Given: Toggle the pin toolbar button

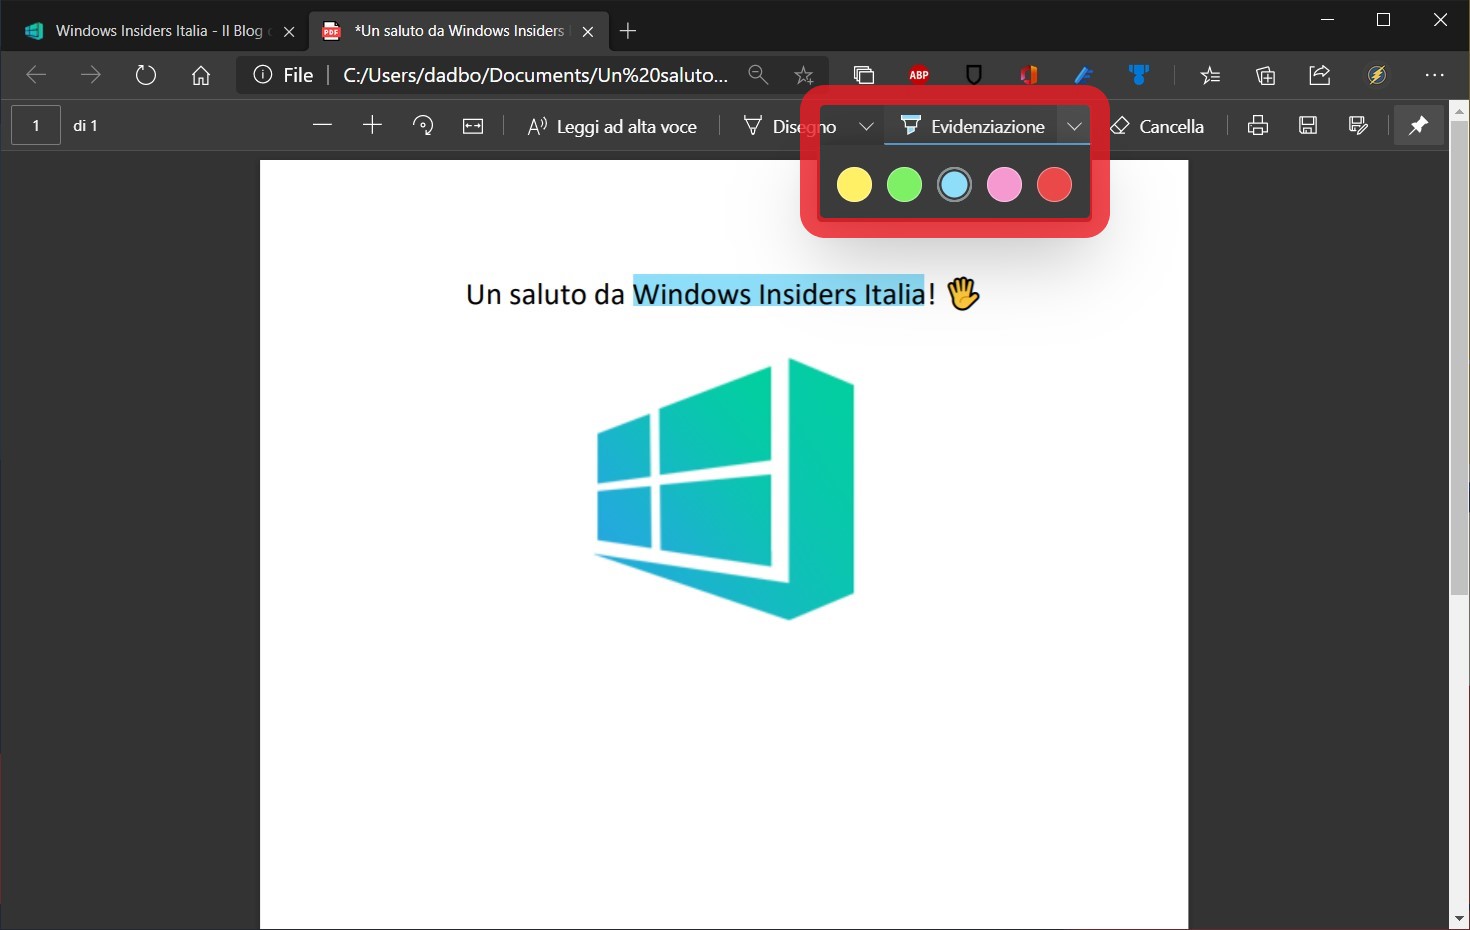Looking at the screenshot, I should tap(1419, 125).
